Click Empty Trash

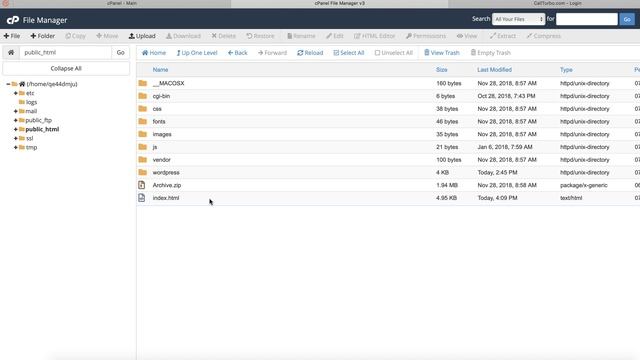coord(491,53)
